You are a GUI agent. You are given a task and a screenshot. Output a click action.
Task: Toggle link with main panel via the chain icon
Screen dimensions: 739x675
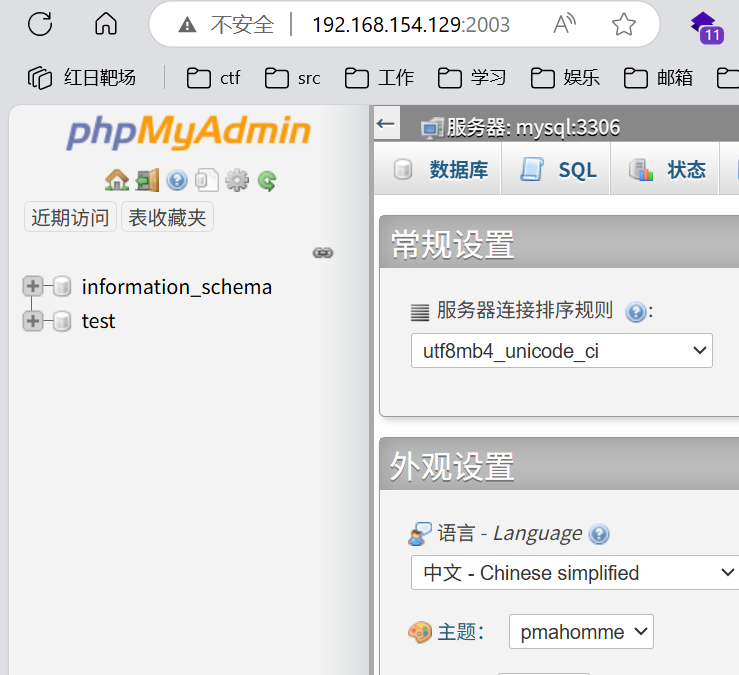point(323,253)
